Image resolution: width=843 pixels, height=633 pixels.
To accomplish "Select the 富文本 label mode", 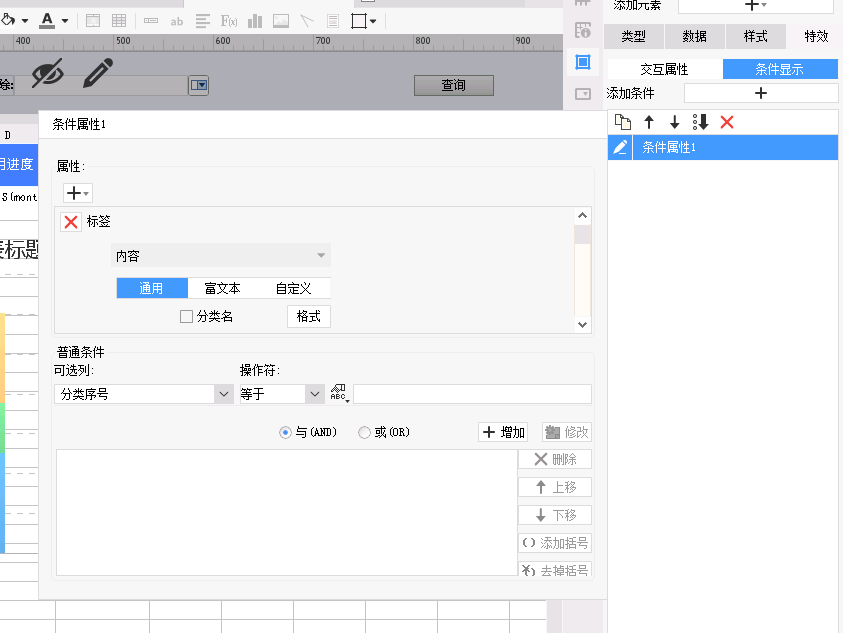I will (223, 288).
